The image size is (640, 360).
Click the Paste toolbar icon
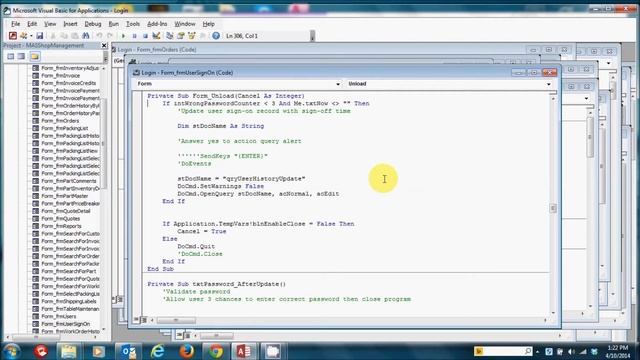(x=75, y=36)
